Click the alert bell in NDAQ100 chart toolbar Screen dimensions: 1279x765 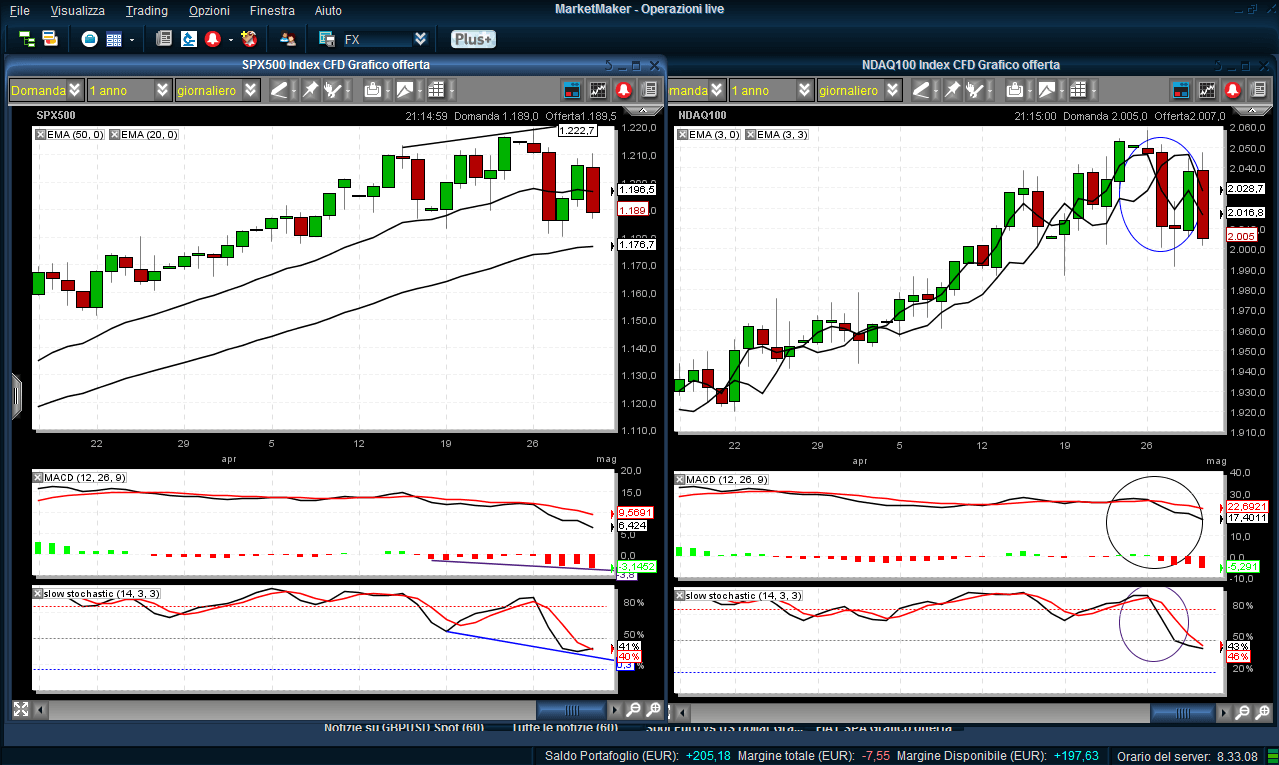click(x=1233, y=90)
